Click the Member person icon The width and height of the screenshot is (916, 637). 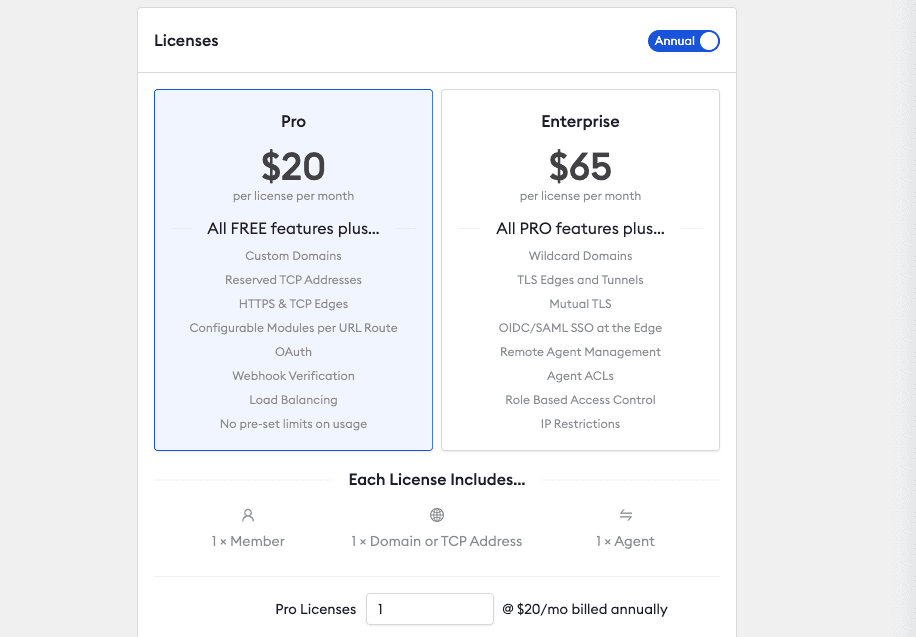(248, 515)
